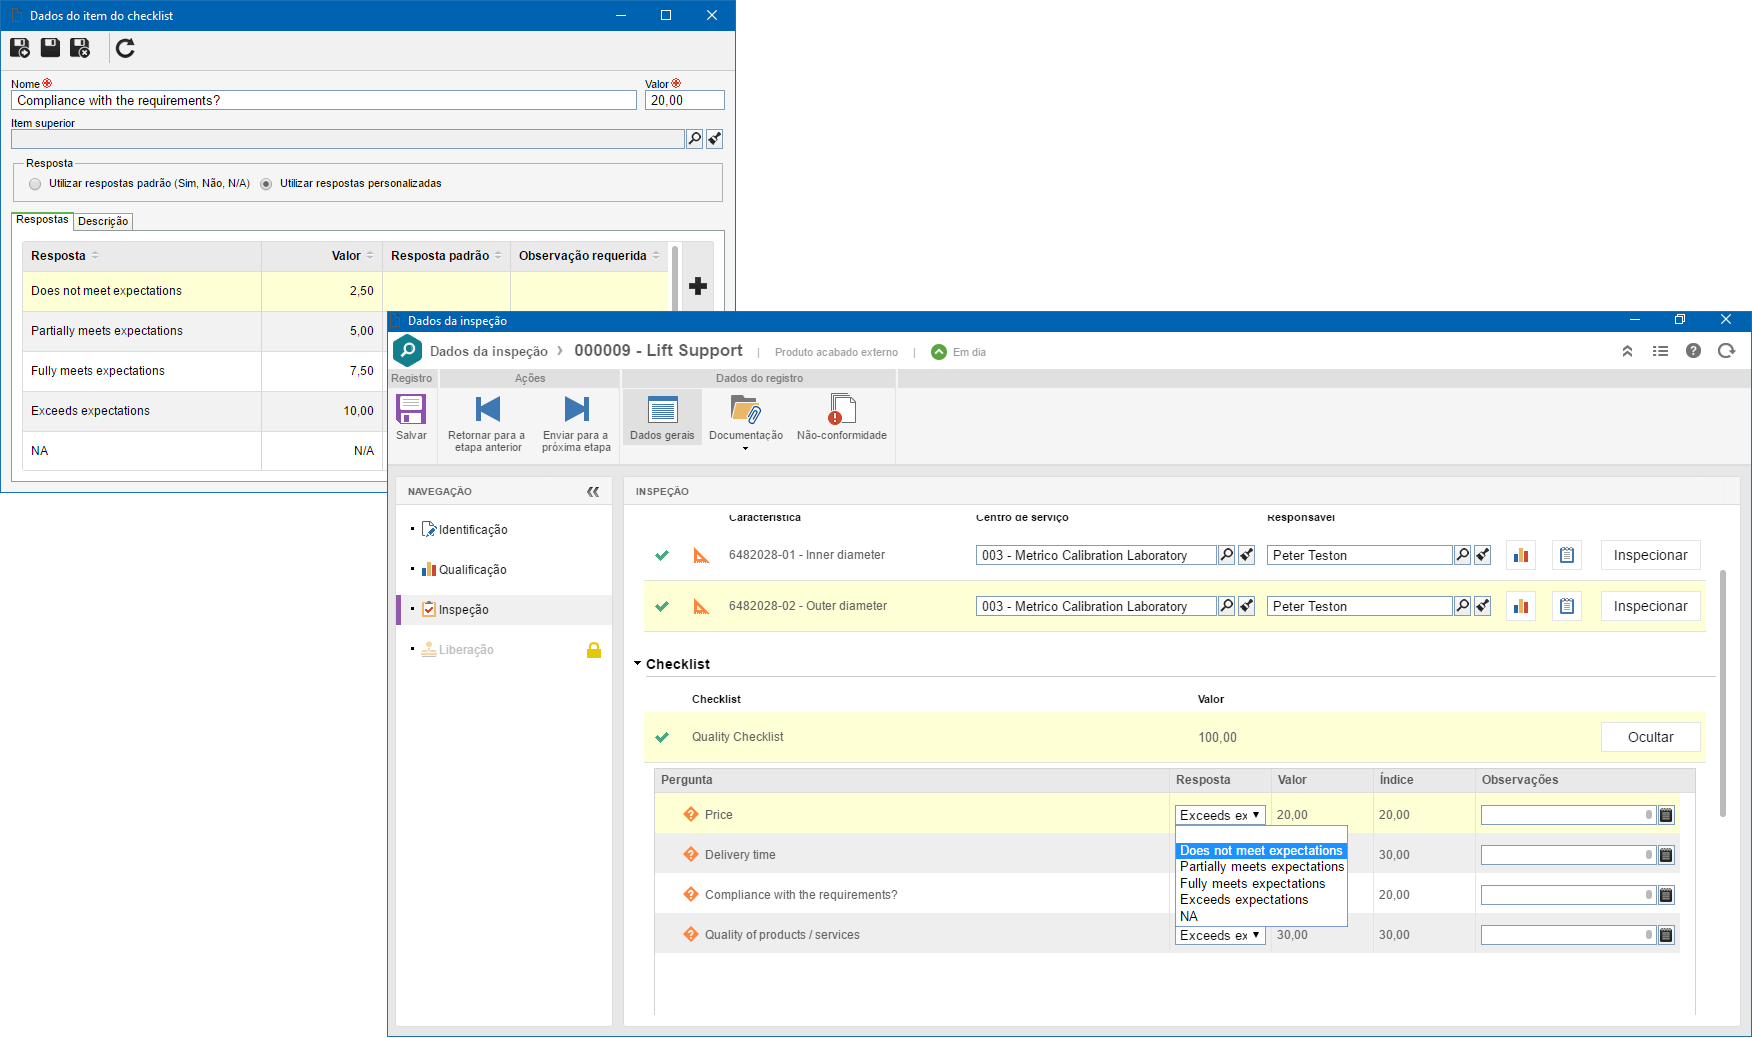This screenshot has width=1752, height=1038.
Task: Click the refresh icon in checklist toolbar
Action: pyautogui.click(x=125, y=48)
